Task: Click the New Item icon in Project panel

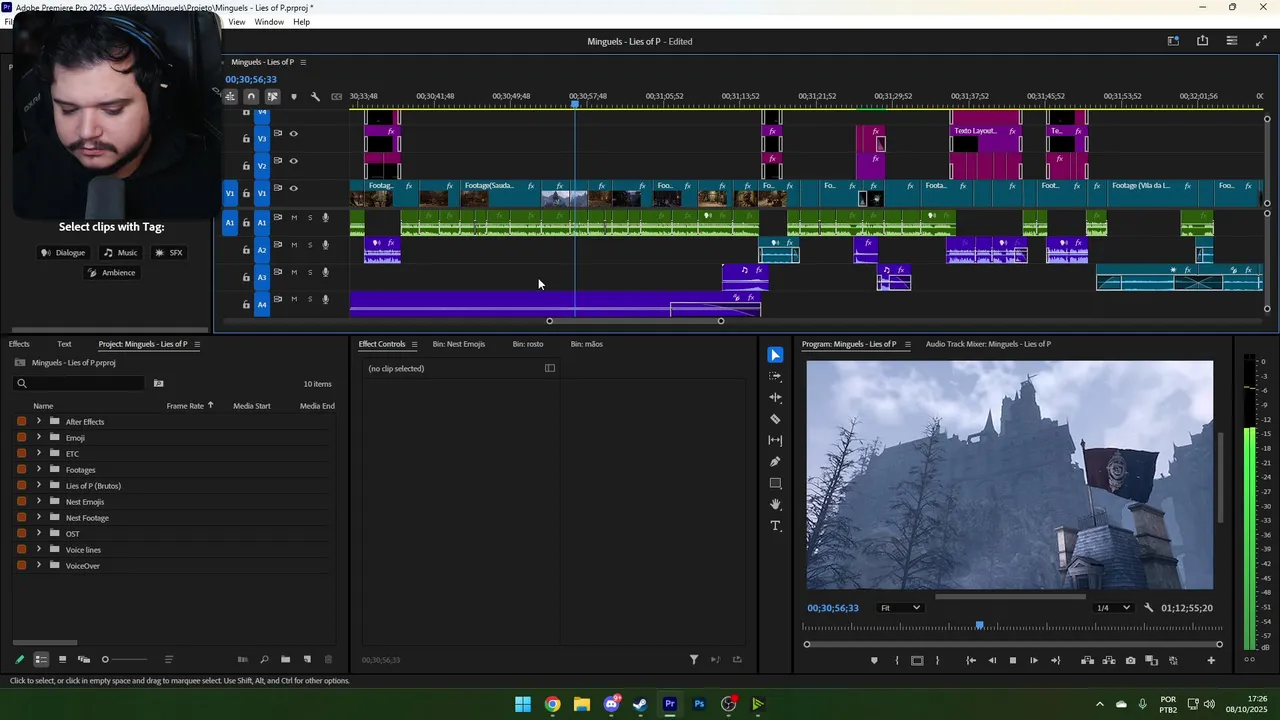Action: pos(307,660)
